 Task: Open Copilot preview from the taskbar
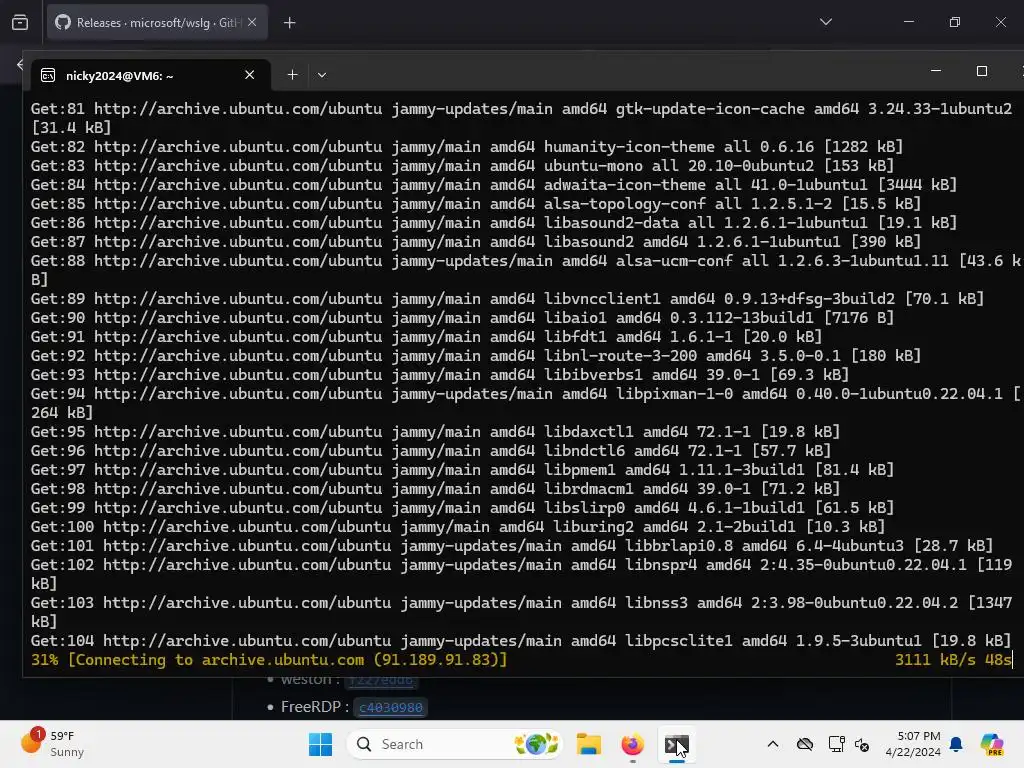pyautogui.click(x=992, y=744)
